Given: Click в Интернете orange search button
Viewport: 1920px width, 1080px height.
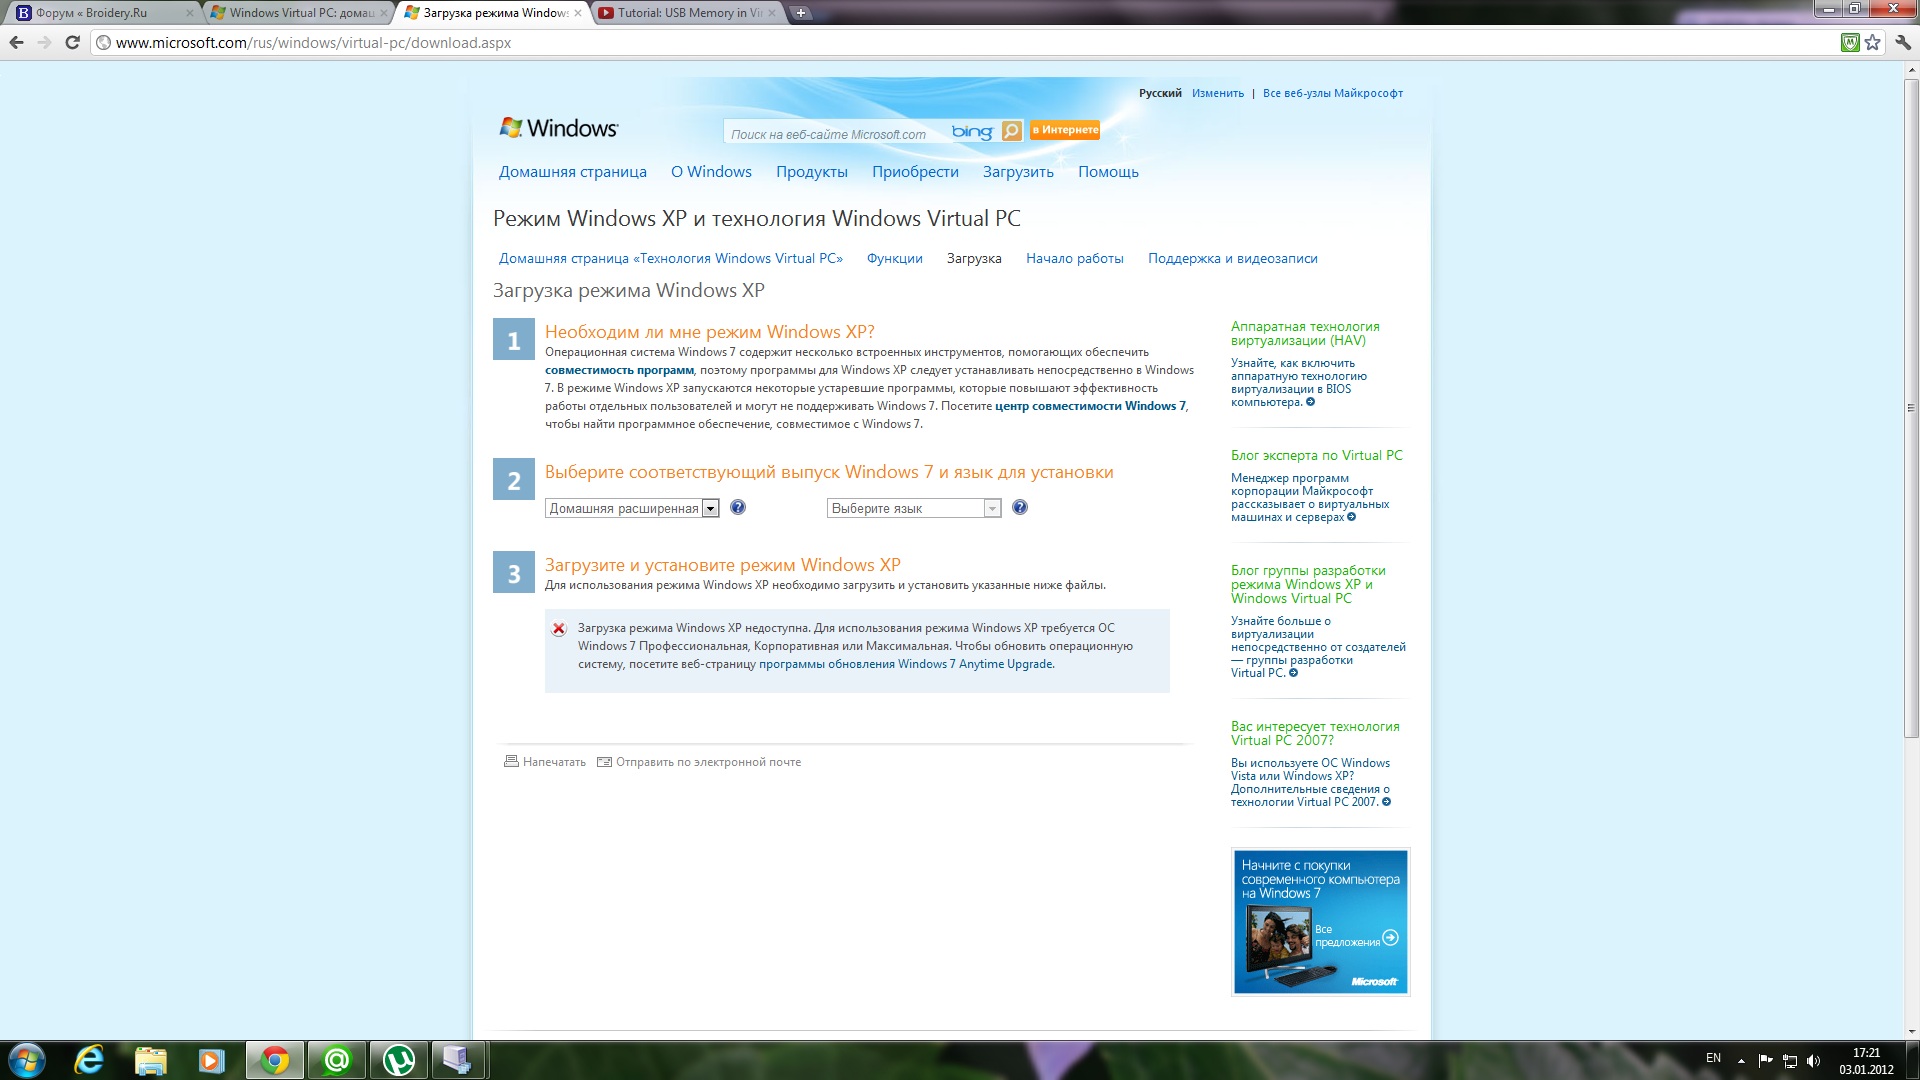Looking at the screenshot, I should [1065, 130].
